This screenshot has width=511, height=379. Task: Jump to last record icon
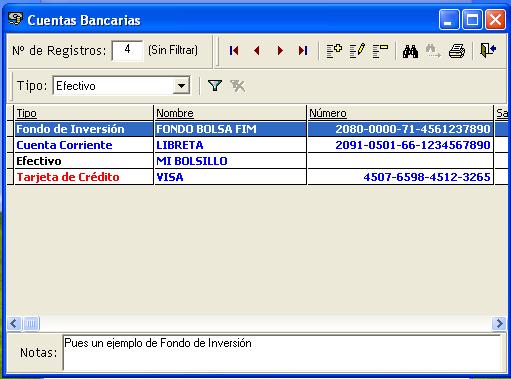(x=303, y=51)
